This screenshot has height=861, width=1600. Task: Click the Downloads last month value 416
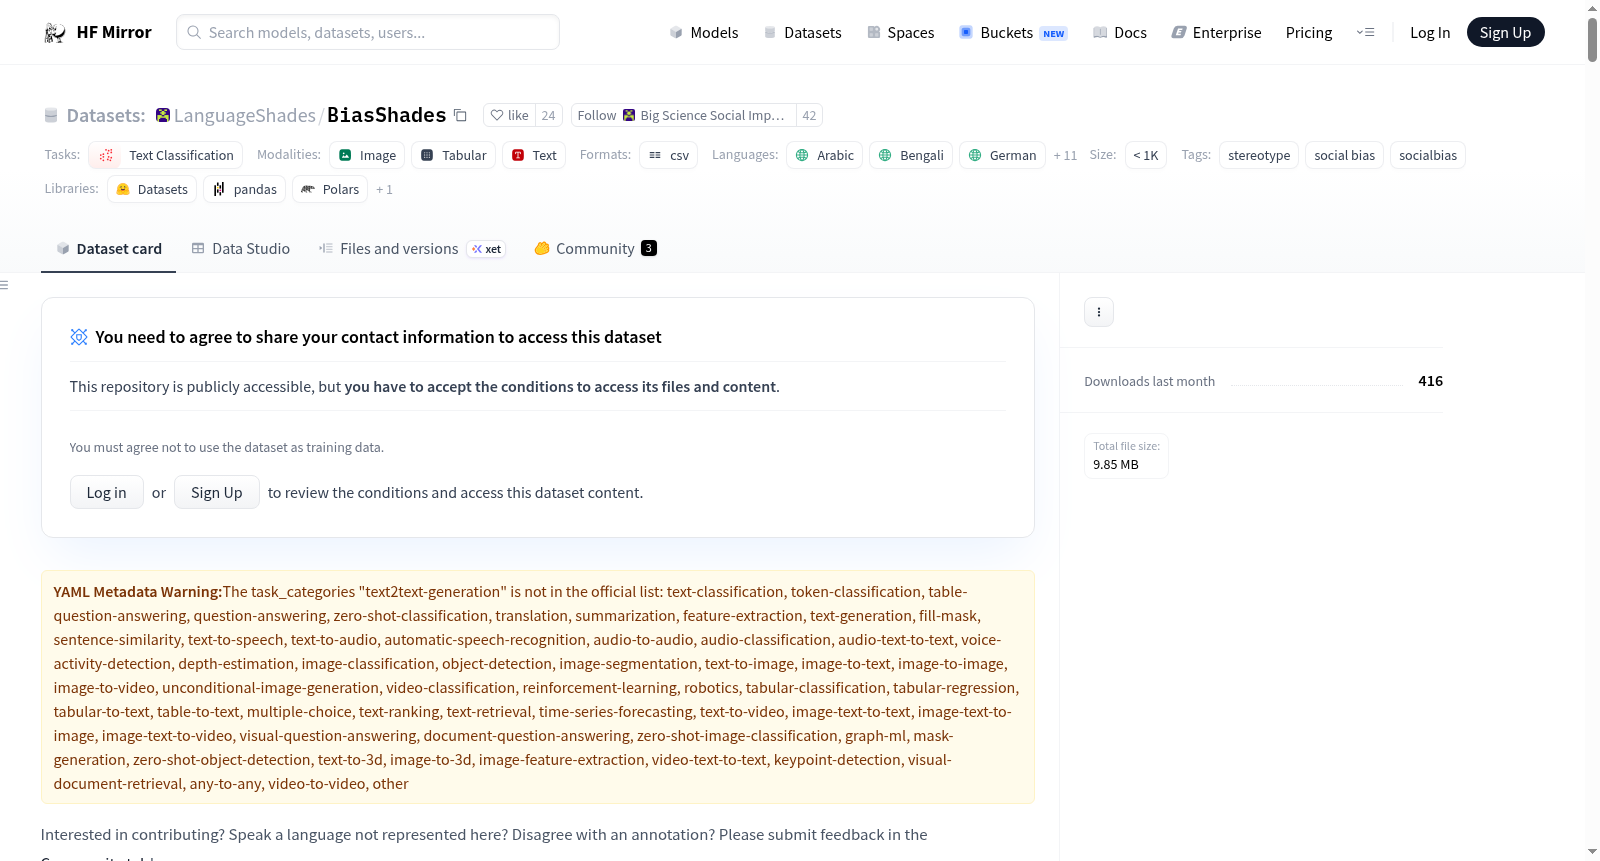pos(1431,381)
